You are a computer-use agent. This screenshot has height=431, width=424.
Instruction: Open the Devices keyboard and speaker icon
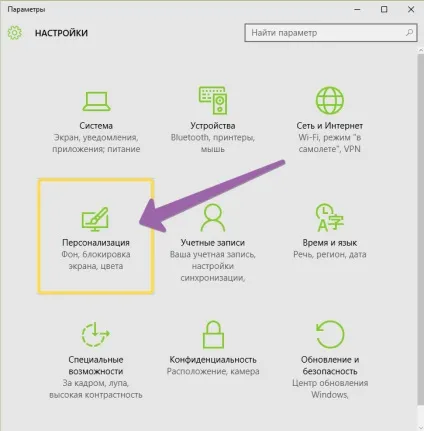pos(213,100)
